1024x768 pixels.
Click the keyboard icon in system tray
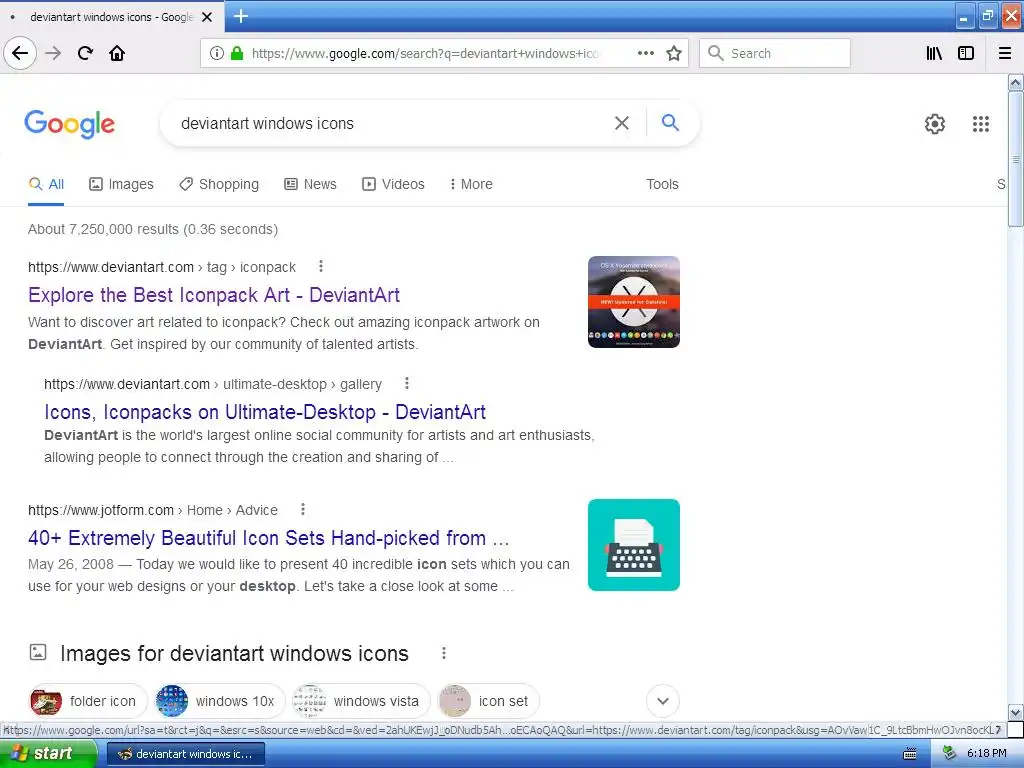click(910, 754)
